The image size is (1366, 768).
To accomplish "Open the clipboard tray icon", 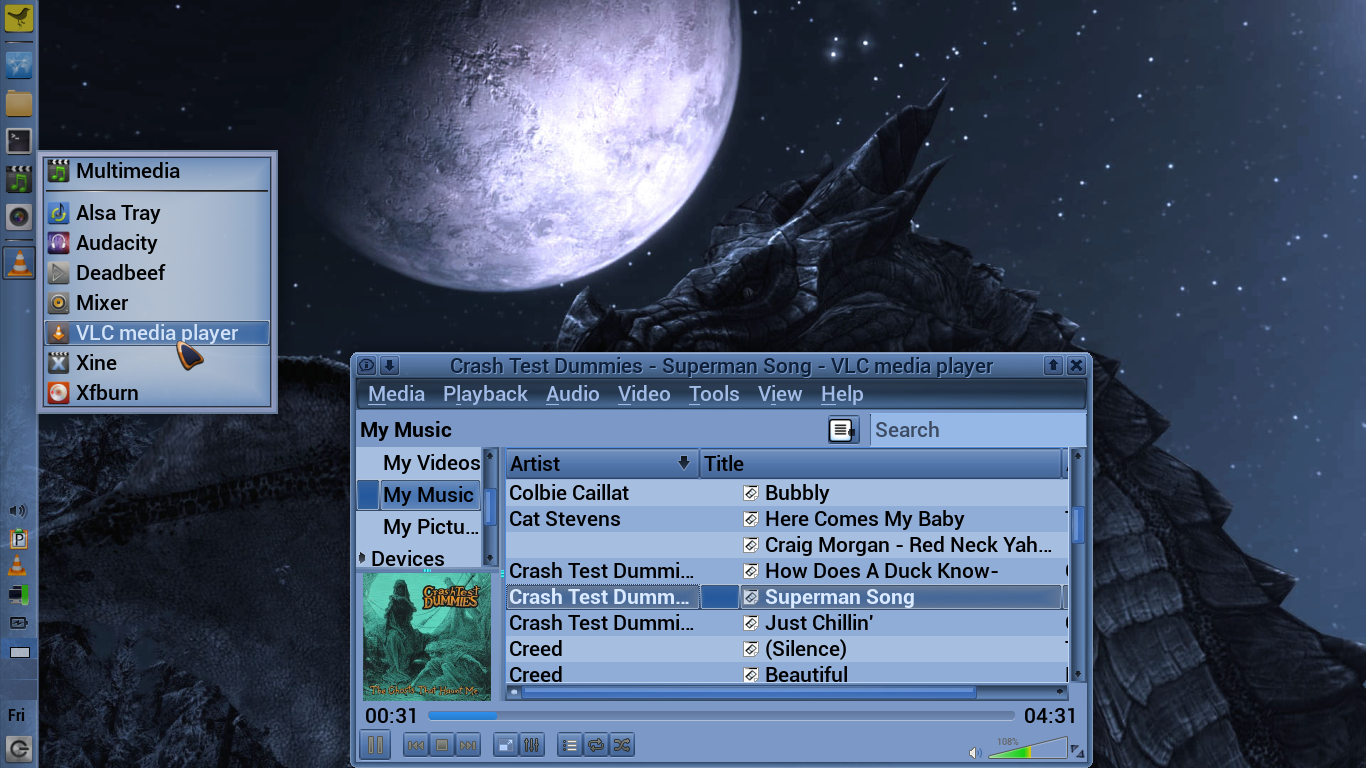I will point(18,539).
